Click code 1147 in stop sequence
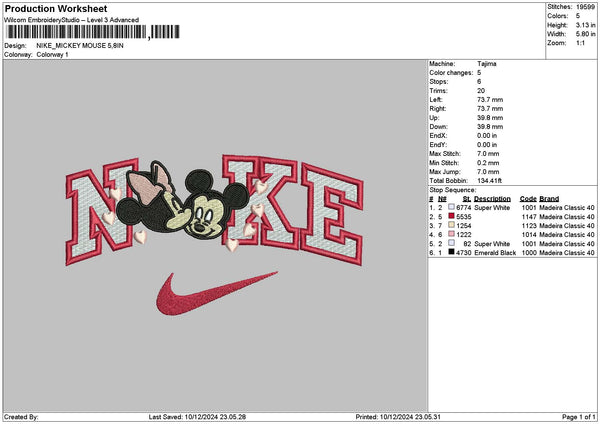600x424 pixels. coord(529,217)
